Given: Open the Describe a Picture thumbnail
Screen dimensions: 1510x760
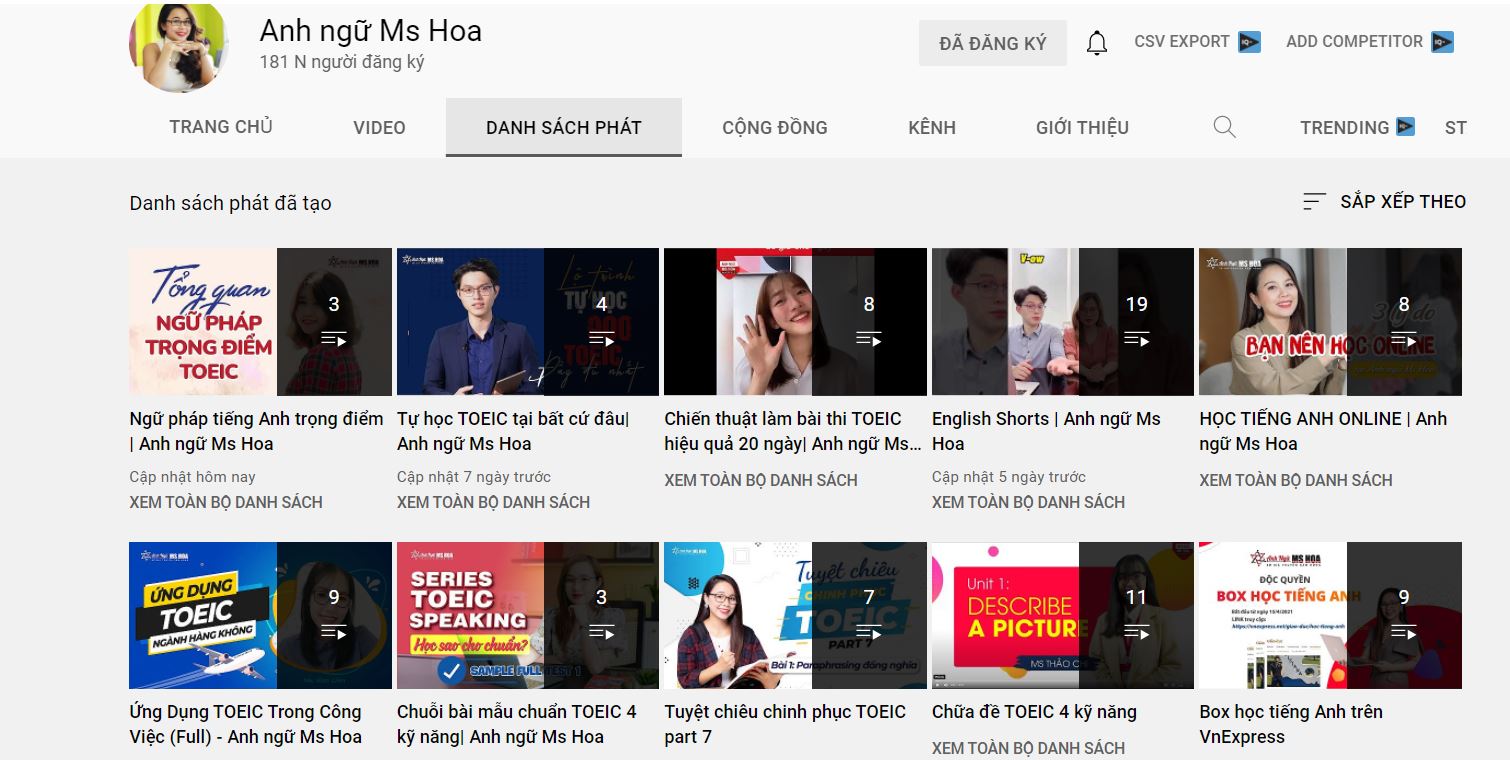Looking at the screenshot, I should coord(1063,615).
